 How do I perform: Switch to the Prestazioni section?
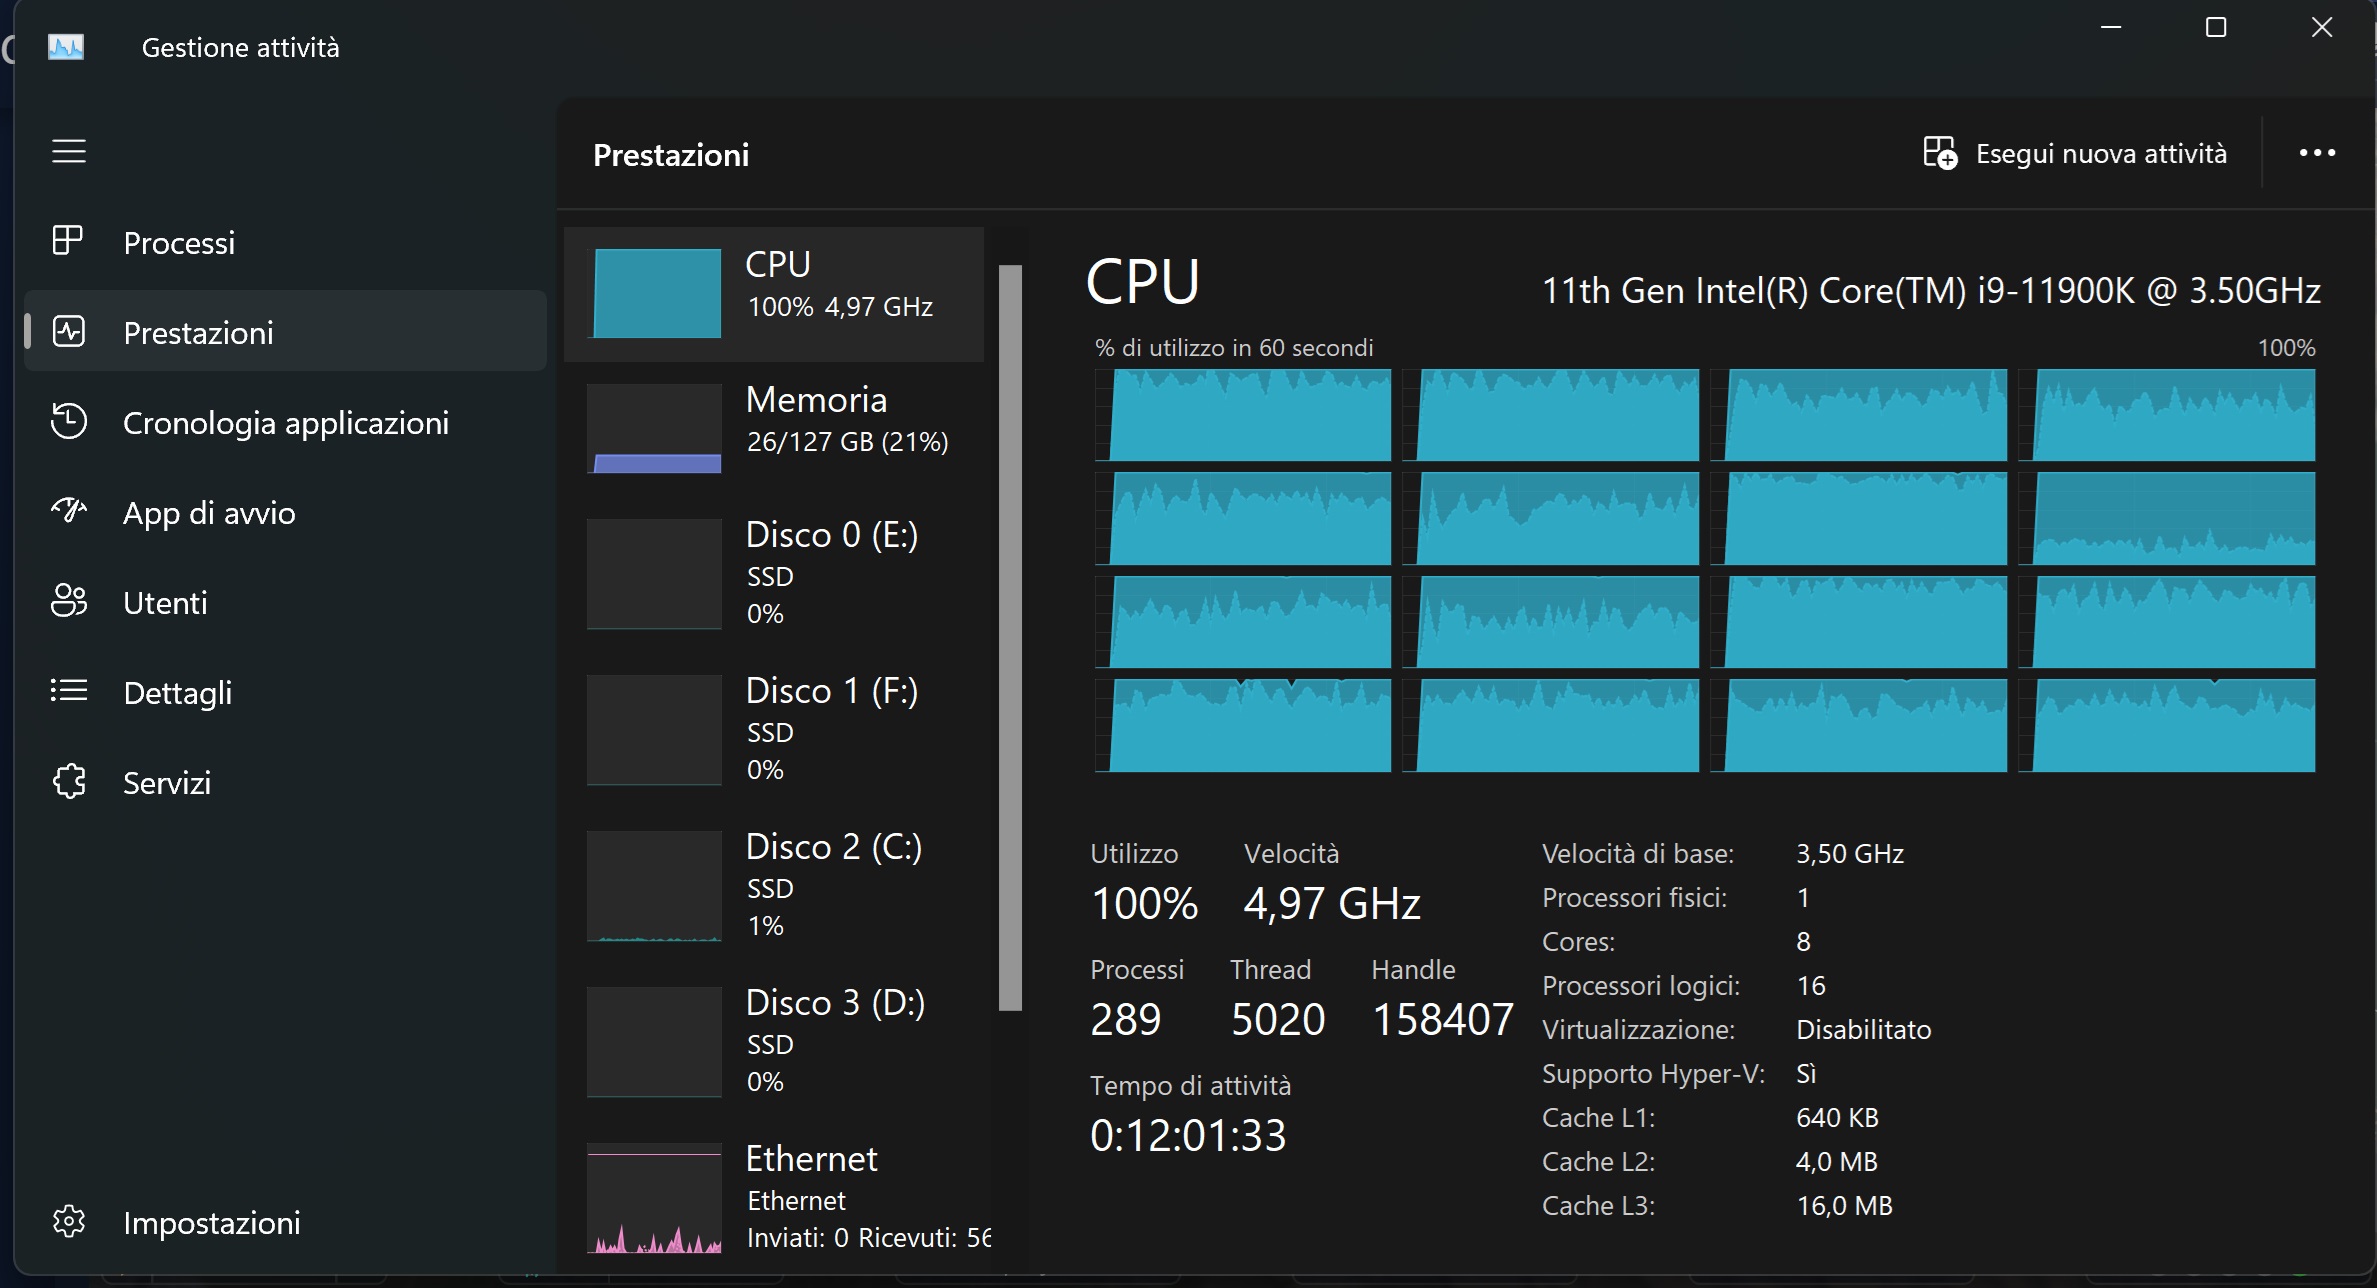tap(198, 332)
